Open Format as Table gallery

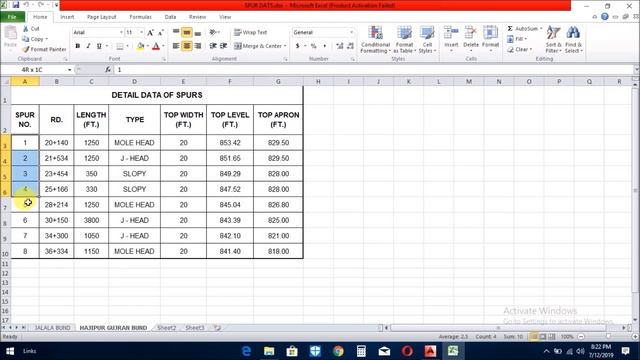[x=404, y=40]
